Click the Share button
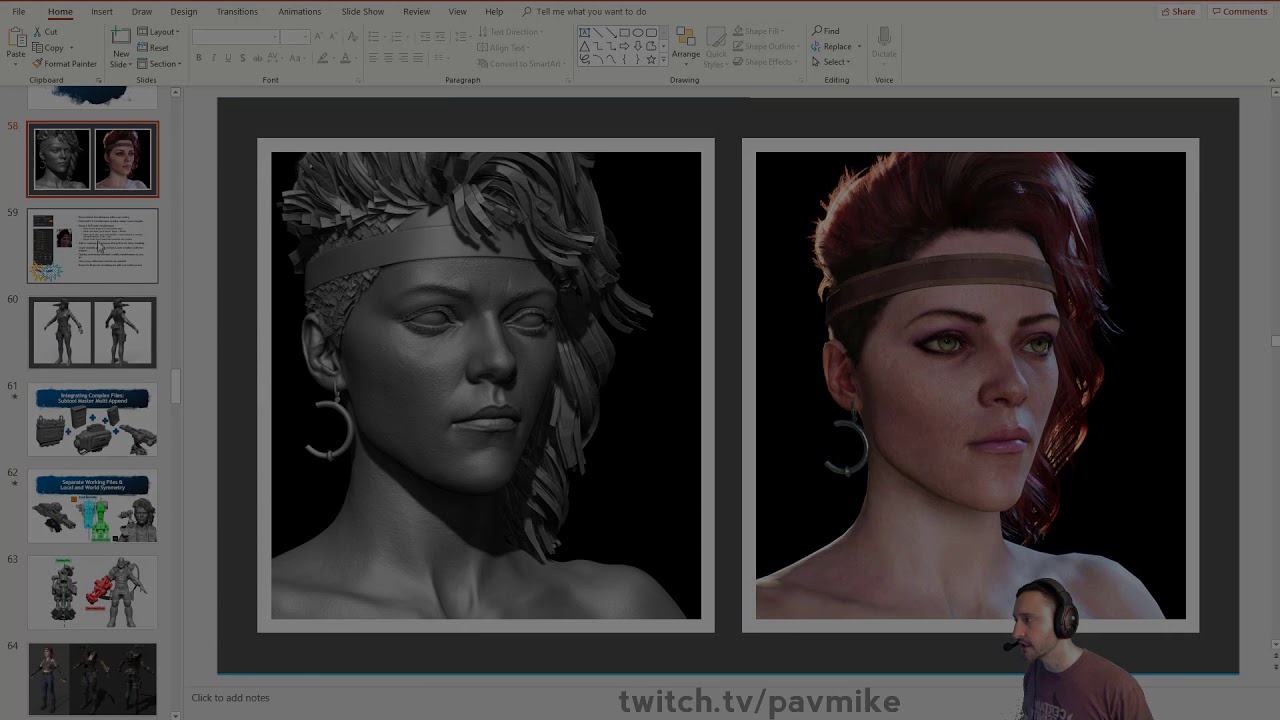This screenshot has height=720, width=1280. 1179,12
